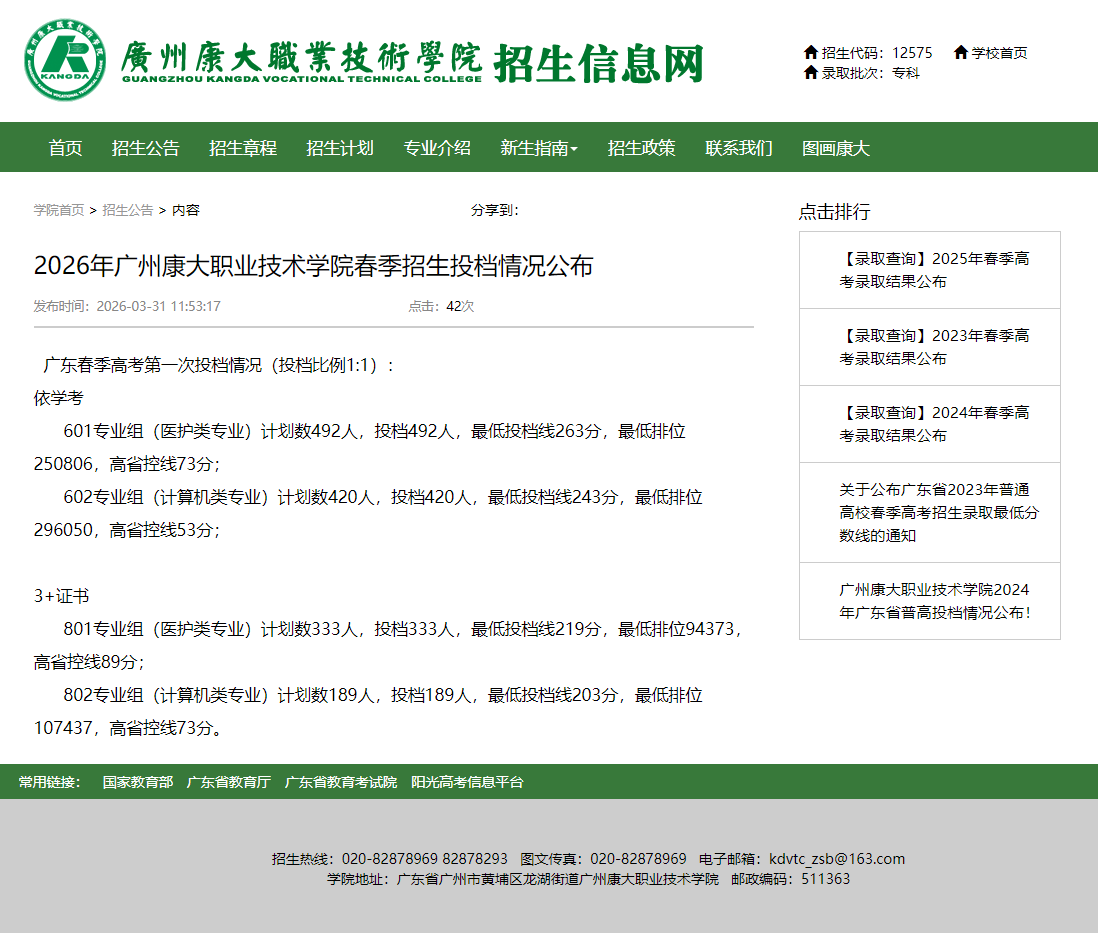Select 招生政策 in the green menu bar
The image size is (1098, 933).
click(641, 147)
